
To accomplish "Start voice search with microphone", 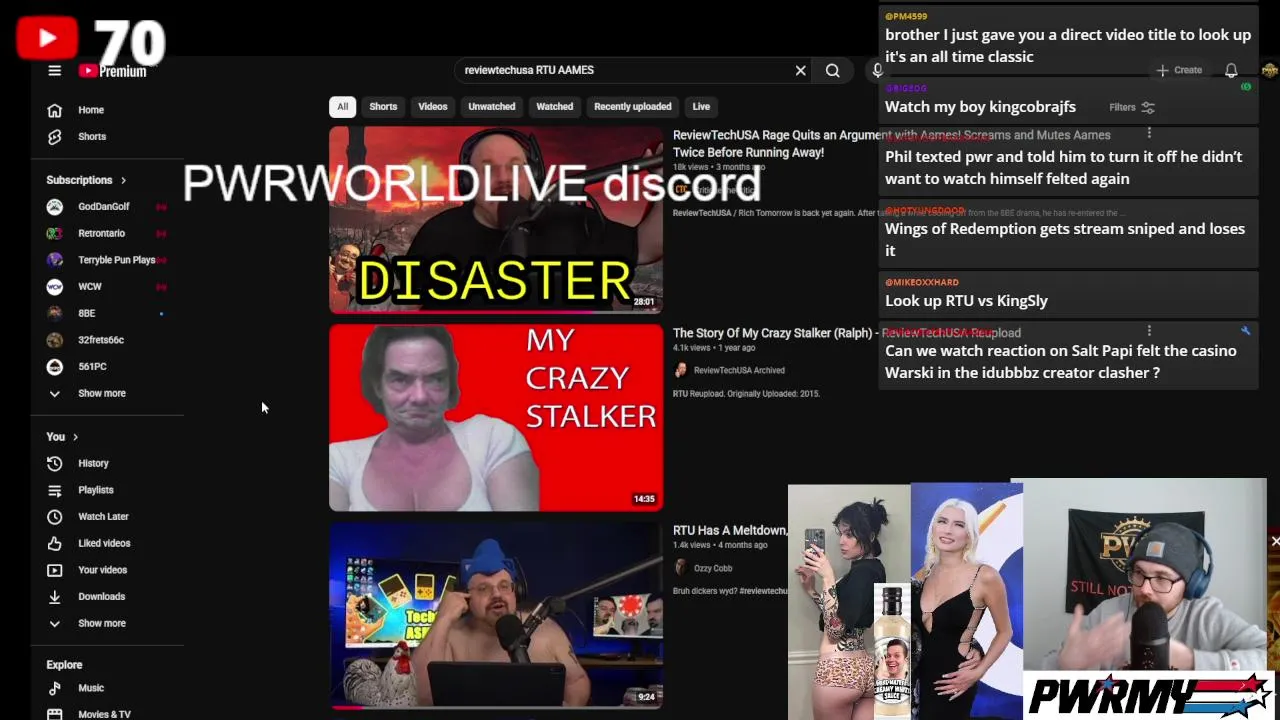I will 877,70.
